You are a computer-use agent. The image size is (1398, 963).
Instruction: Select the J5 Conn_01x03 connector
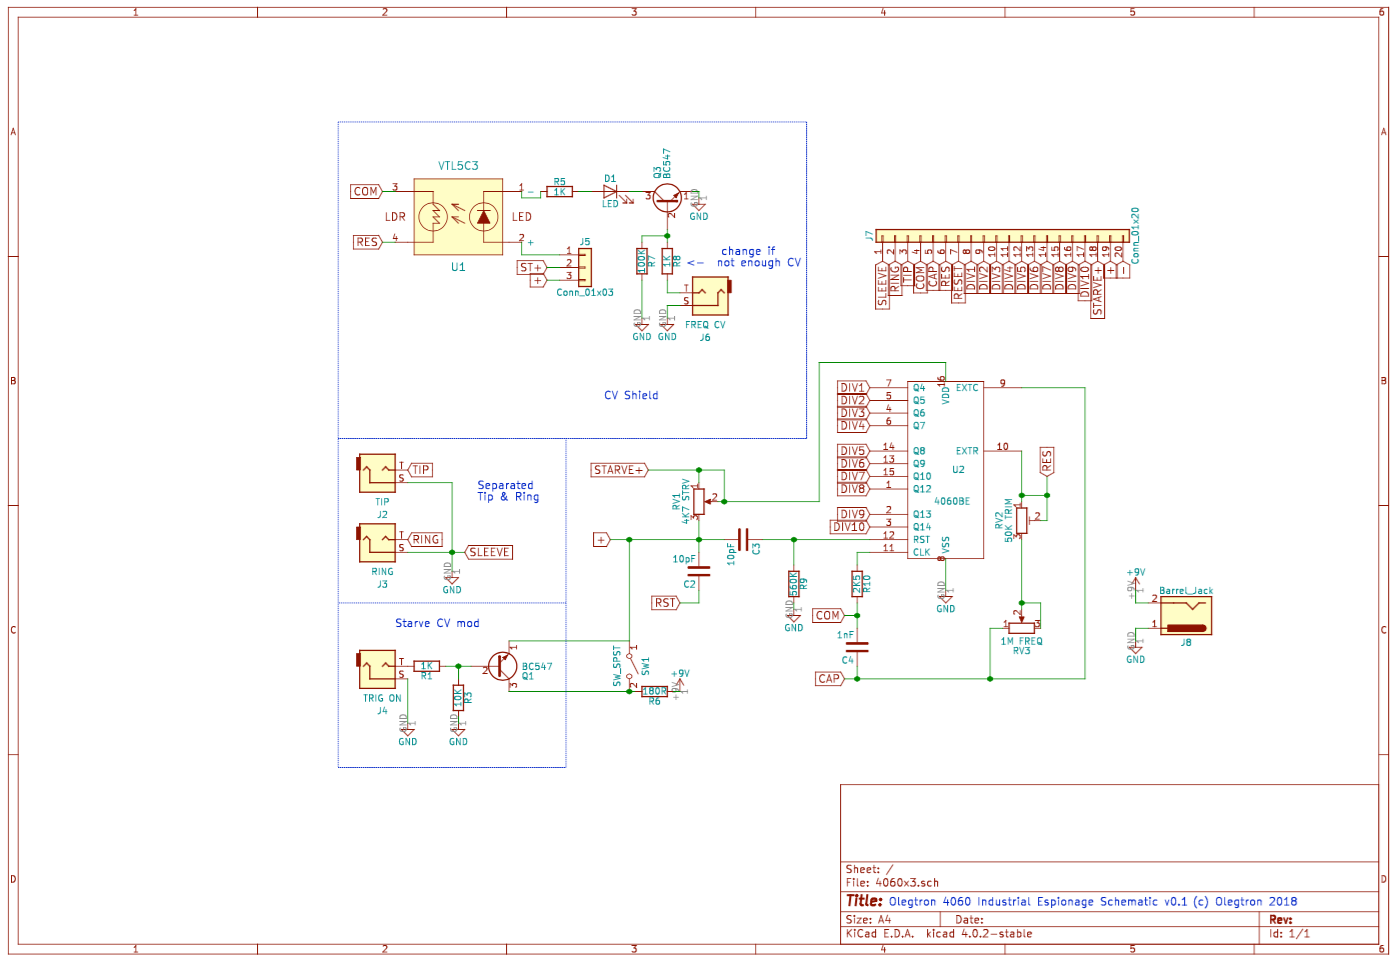(x=584, y=266)
